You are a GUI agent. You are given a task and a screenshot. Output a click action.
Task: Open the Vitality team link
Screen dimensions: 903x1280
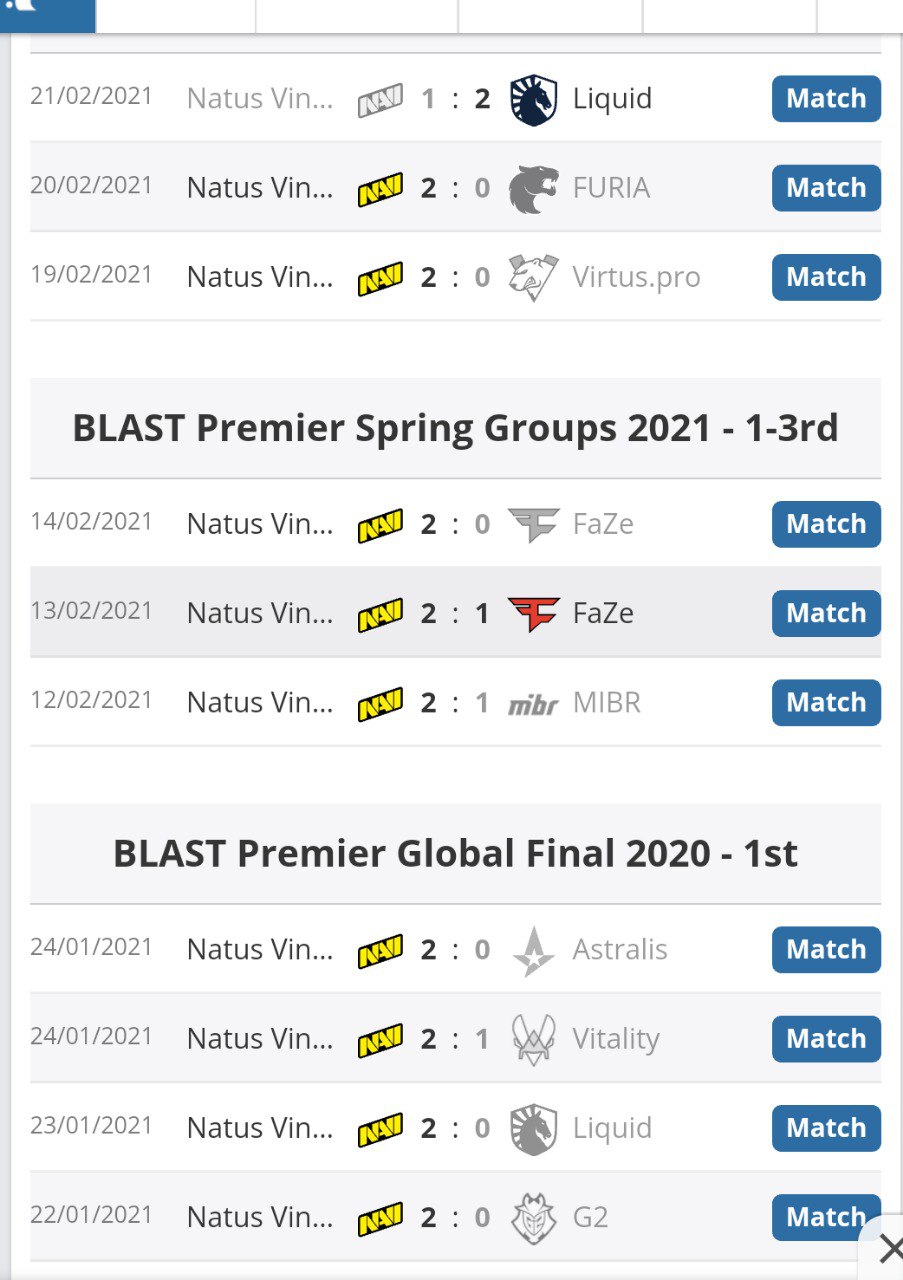[616, 1039]
